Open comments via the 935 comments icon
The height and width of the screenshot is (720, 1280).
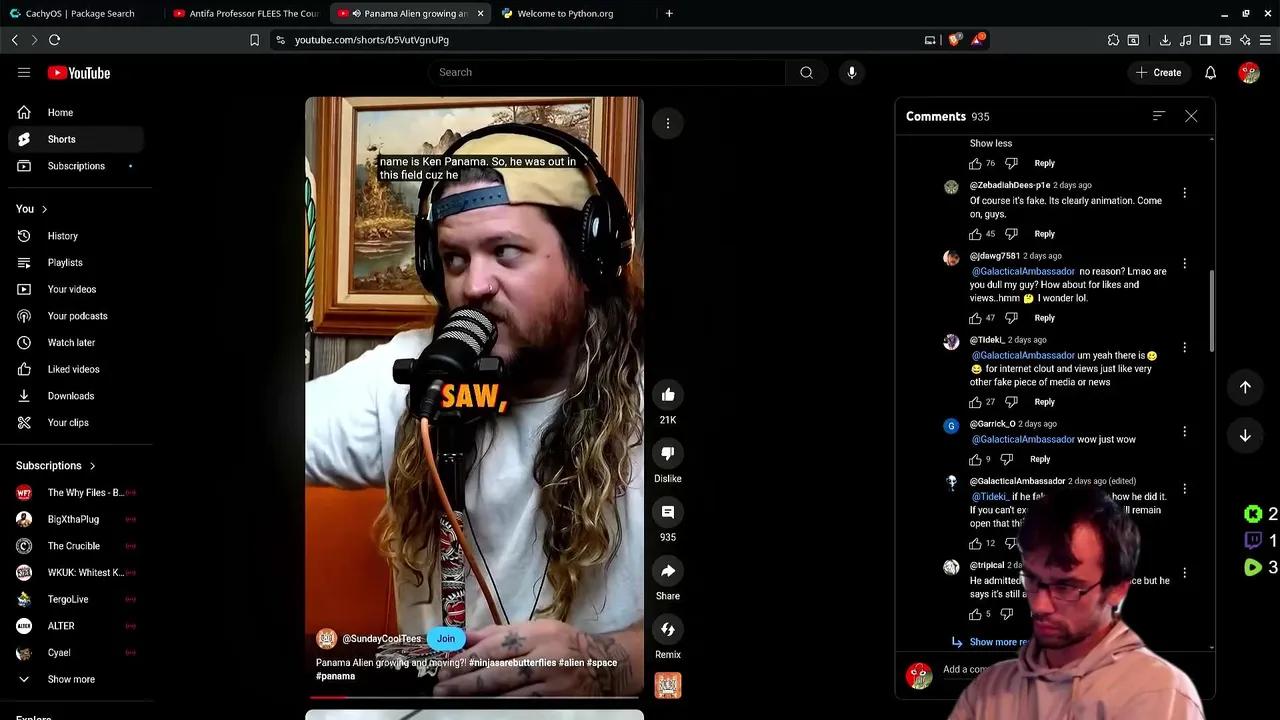(668, 512)
